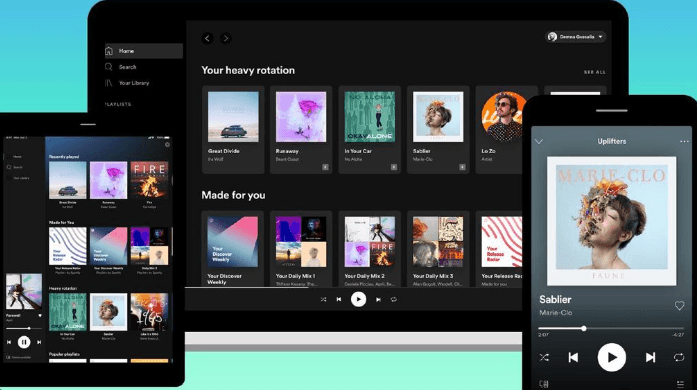This screenshot has width=697, height=390.
Task: Skip to previous track on tablet
Action: coord(8,342)
